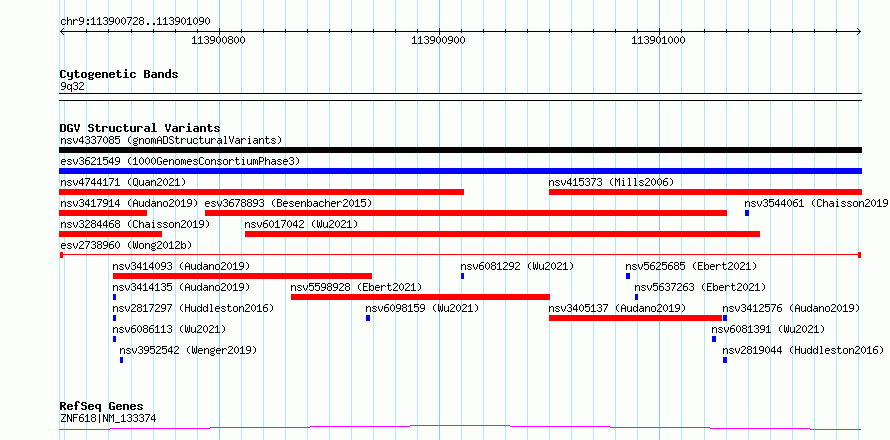Viewport: 890px width, 440px height.
Task: Select the esv3678893 (Besenbacher2015) label
Action: [x=288, y=203]
